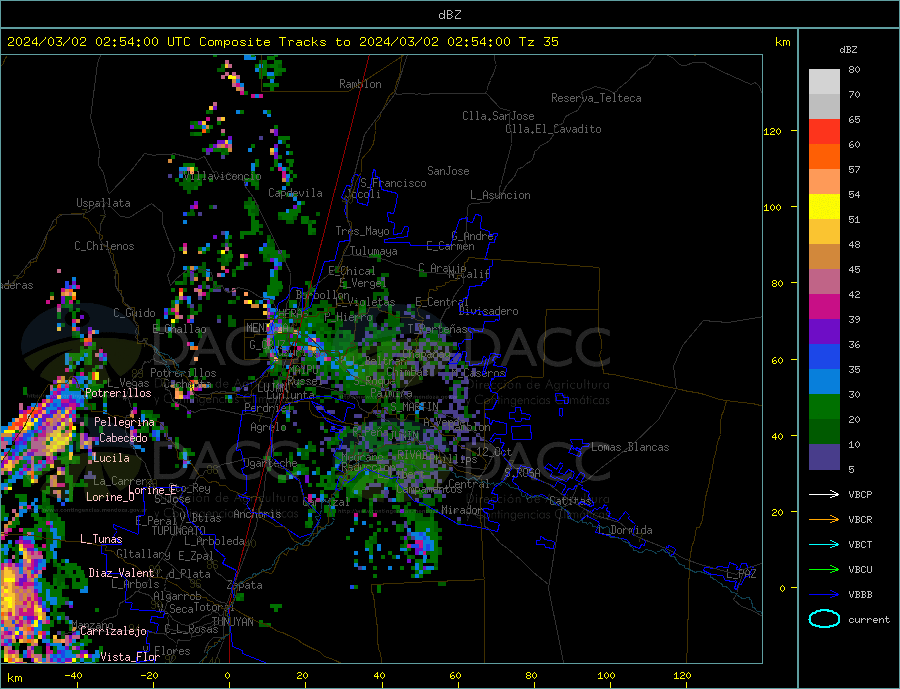Select the yellow 51–54 dBZ legend swatch

pos(824,207)
